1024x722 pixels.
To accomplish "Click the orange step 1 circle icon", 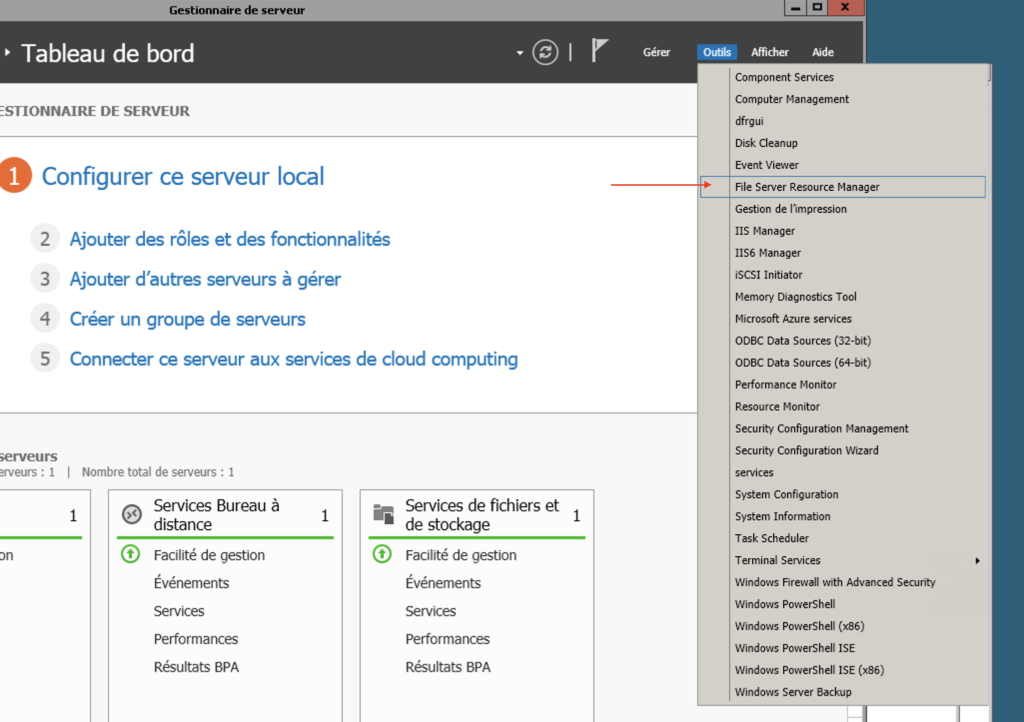I will pos(14,175).
